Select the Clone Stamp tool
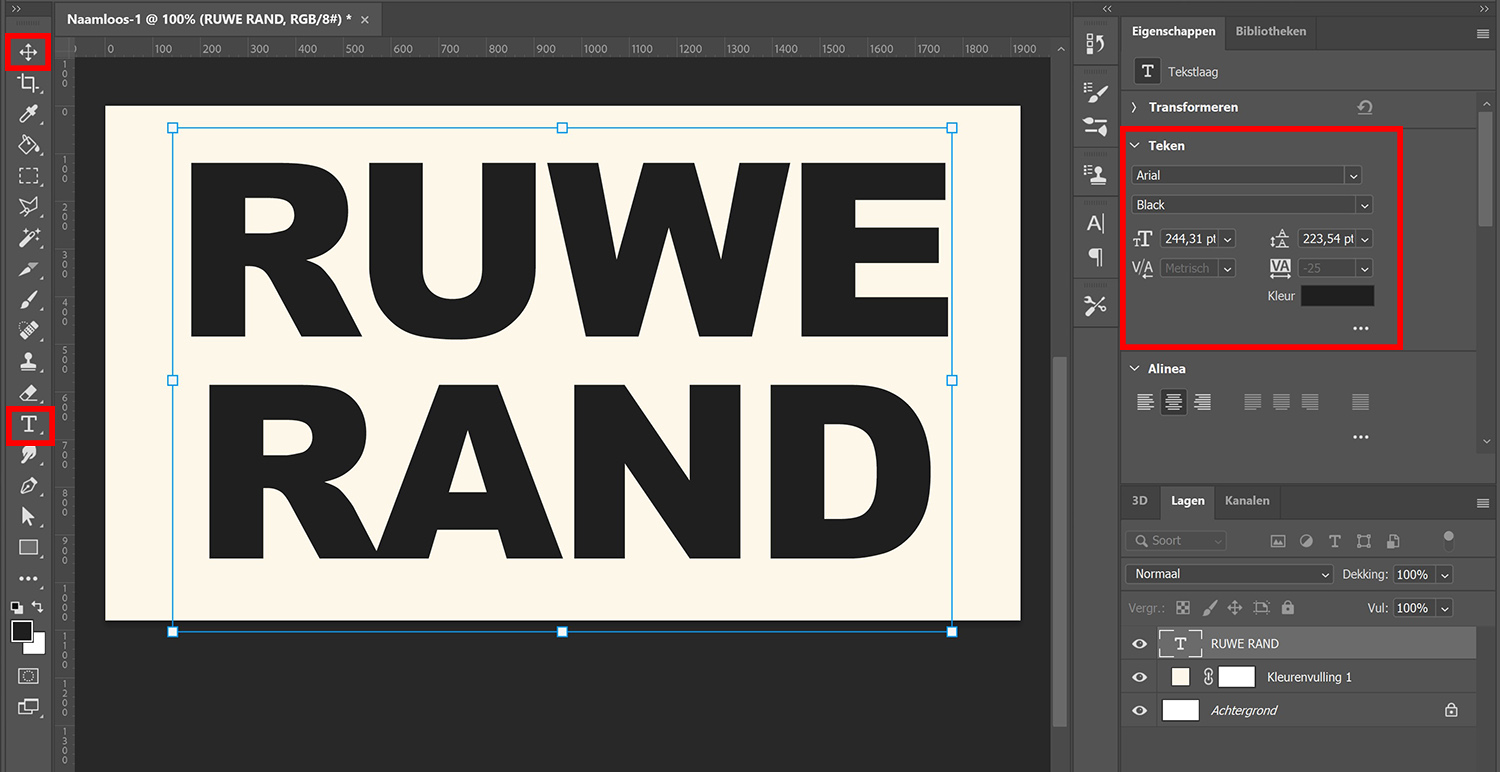Screen dimensions: 1500x772 tap(28, 361)
